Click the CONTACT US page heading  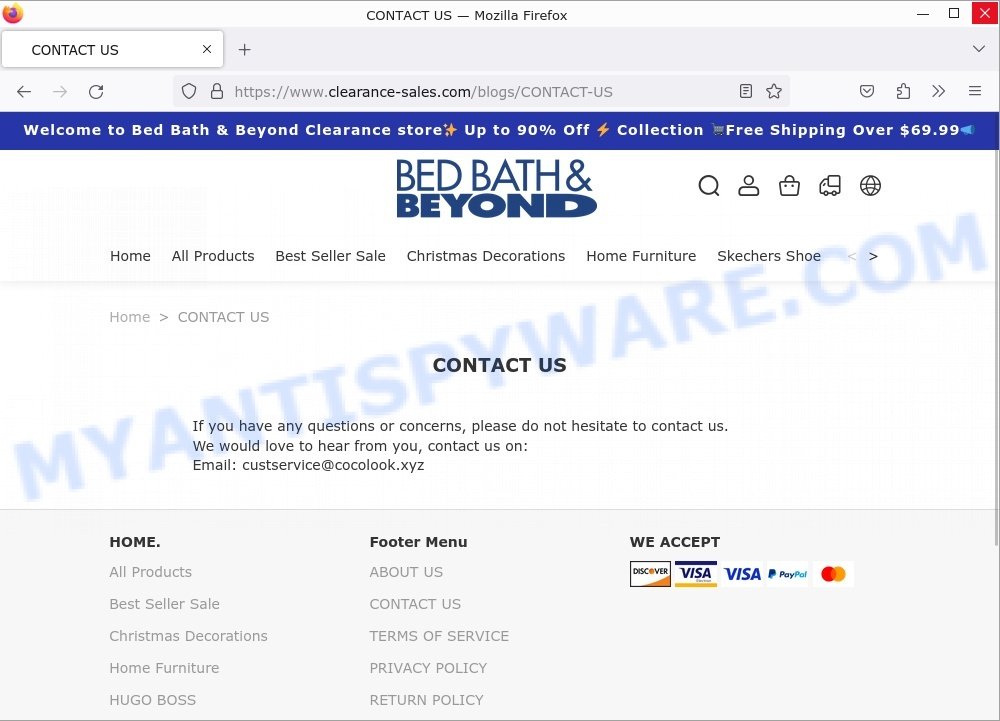[499, 365]
